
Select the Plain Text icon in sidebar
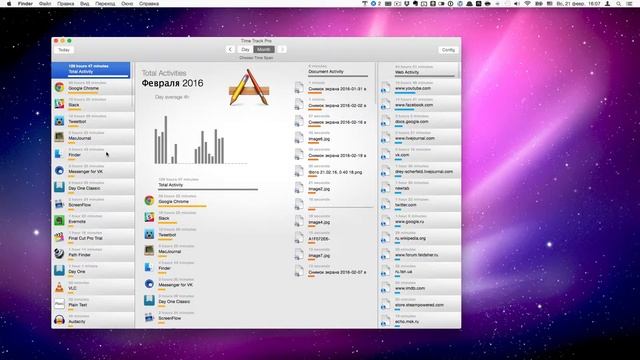[60, 304]
